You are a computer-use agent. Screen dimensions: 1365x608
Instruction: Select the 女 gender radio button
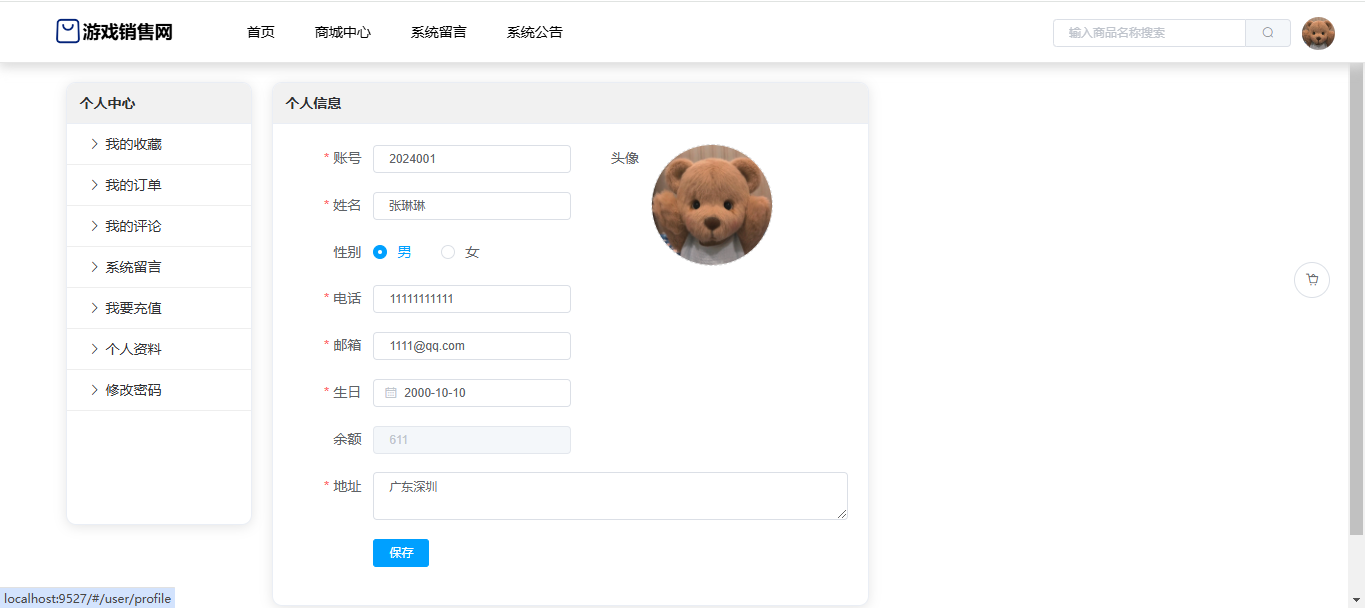pyautogui.click(x=448, y=252)
